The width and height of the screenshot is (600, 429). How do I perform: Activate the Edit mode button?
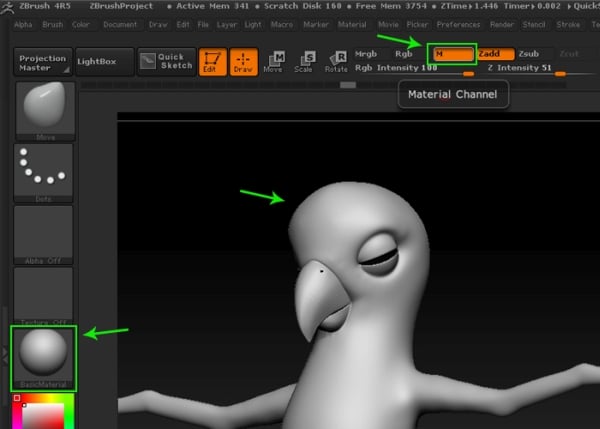pos(211,63)
